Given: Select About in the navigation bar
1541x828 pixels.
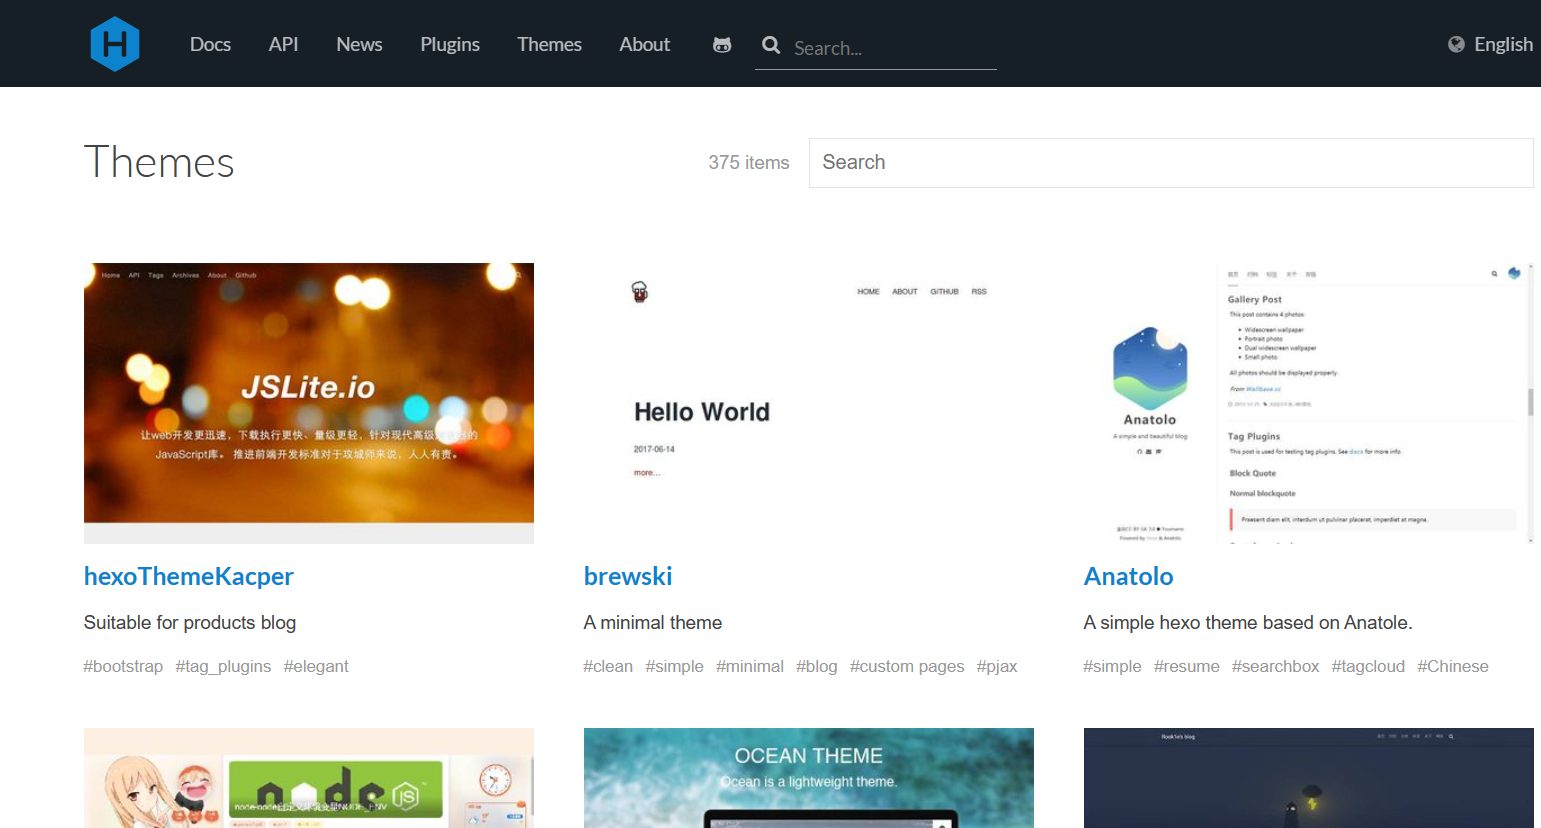Looking at the screenshot, I should (x=644, y=44).
